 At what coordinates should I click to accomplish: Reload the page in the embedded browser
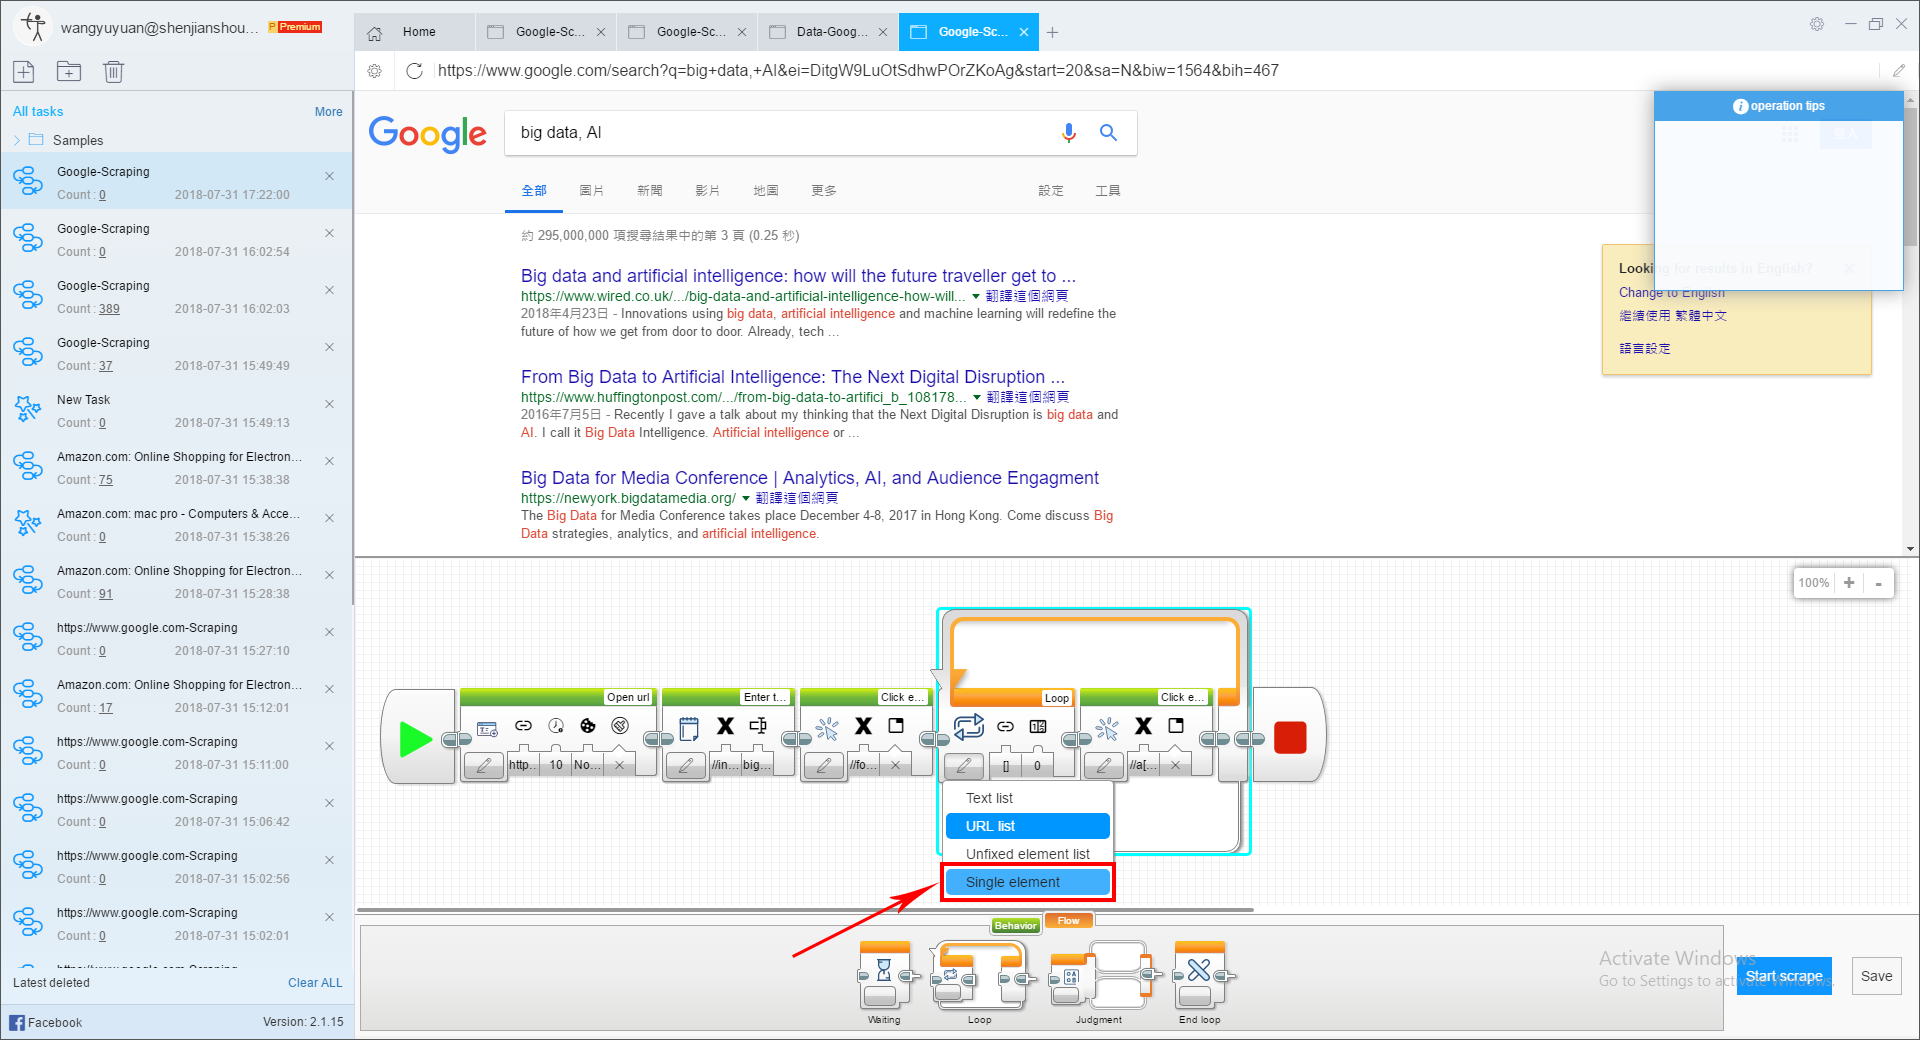coord(414,71)
